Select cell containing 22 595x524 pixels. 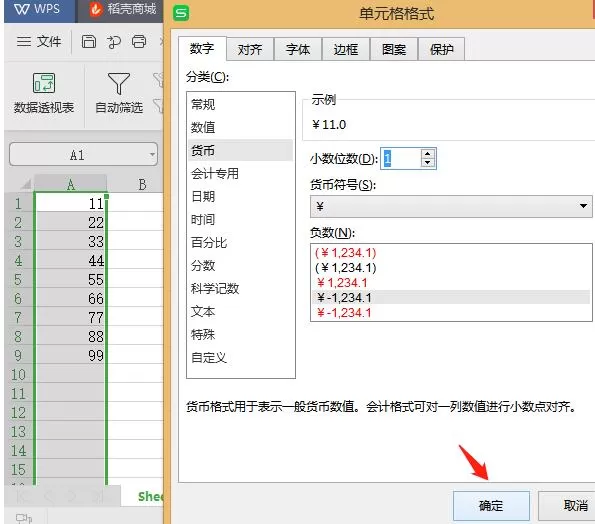click(71, 222)
